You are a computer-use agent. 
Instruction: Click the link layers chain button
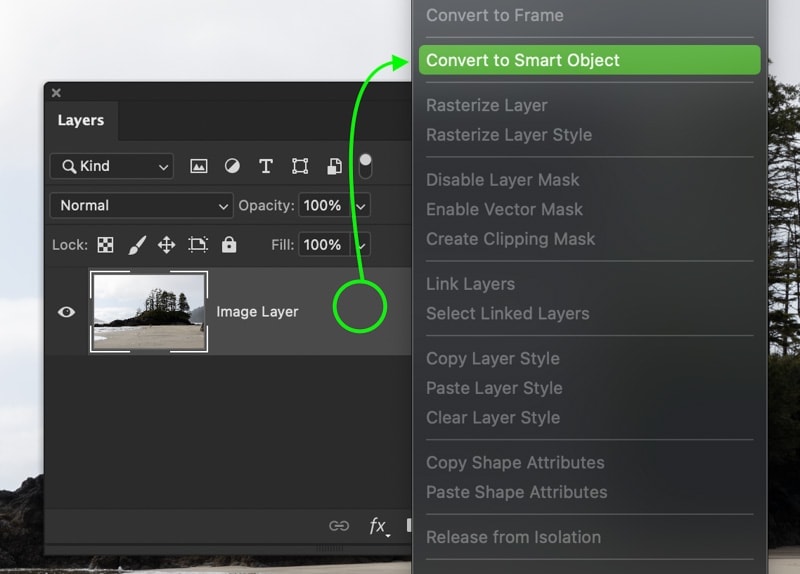(x=339, y=526)
